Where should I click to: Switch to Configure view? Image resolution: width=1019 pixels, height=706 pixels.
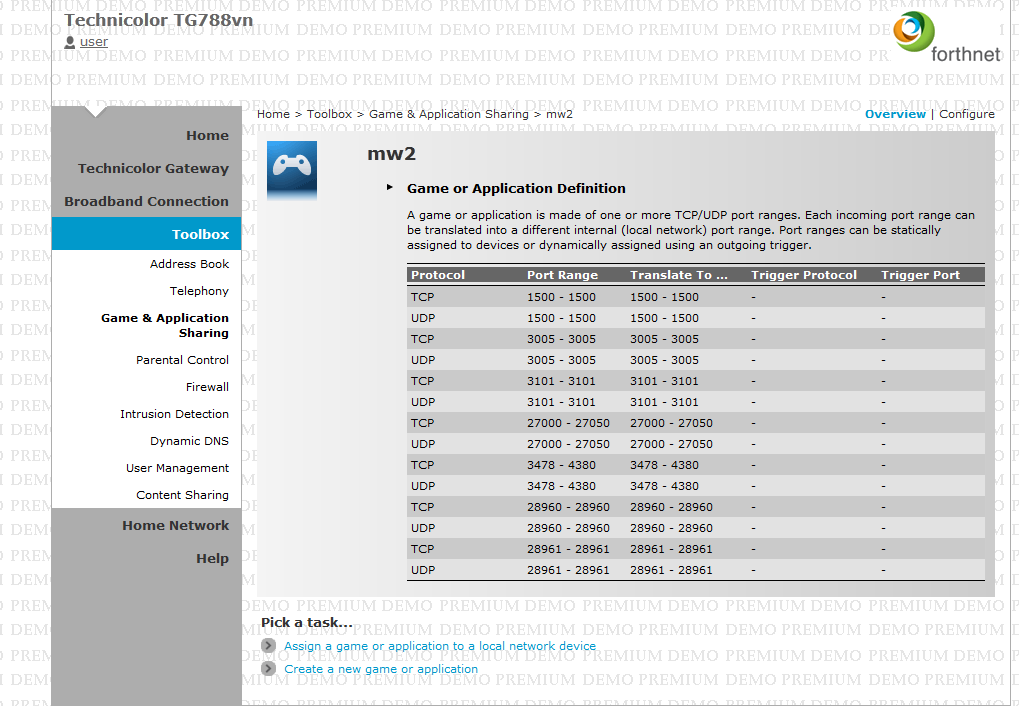tap(966, 114)
